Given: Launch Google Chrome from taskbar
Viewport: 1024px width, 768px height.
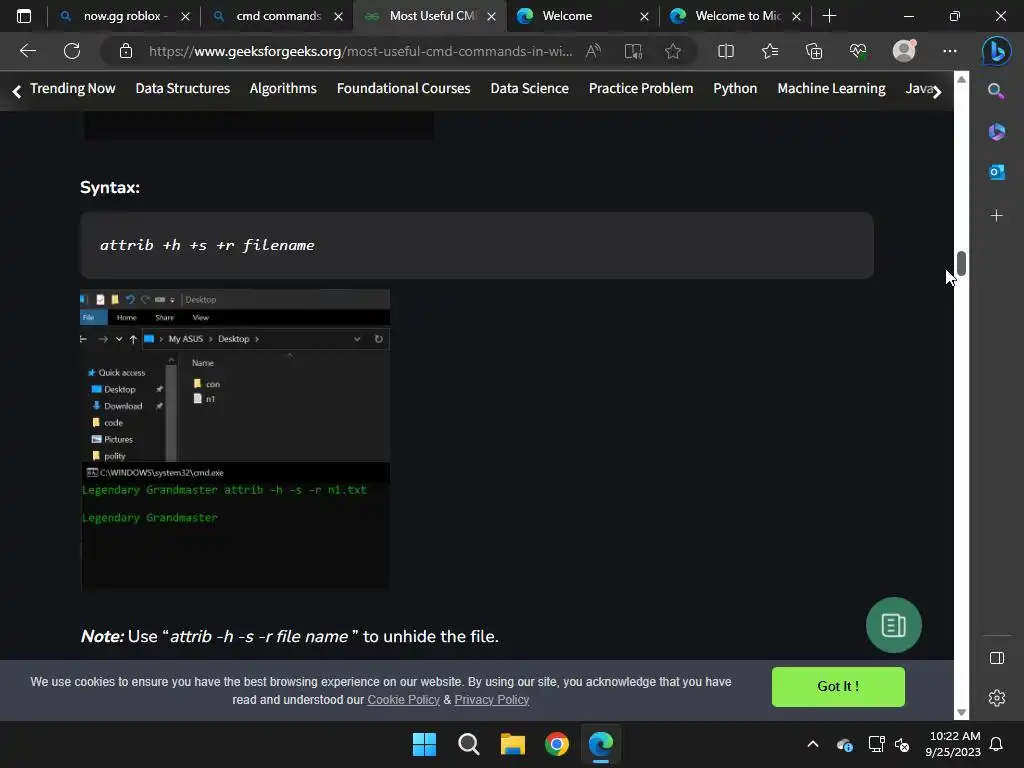Looking at the screenshot, I should (556, 744).
